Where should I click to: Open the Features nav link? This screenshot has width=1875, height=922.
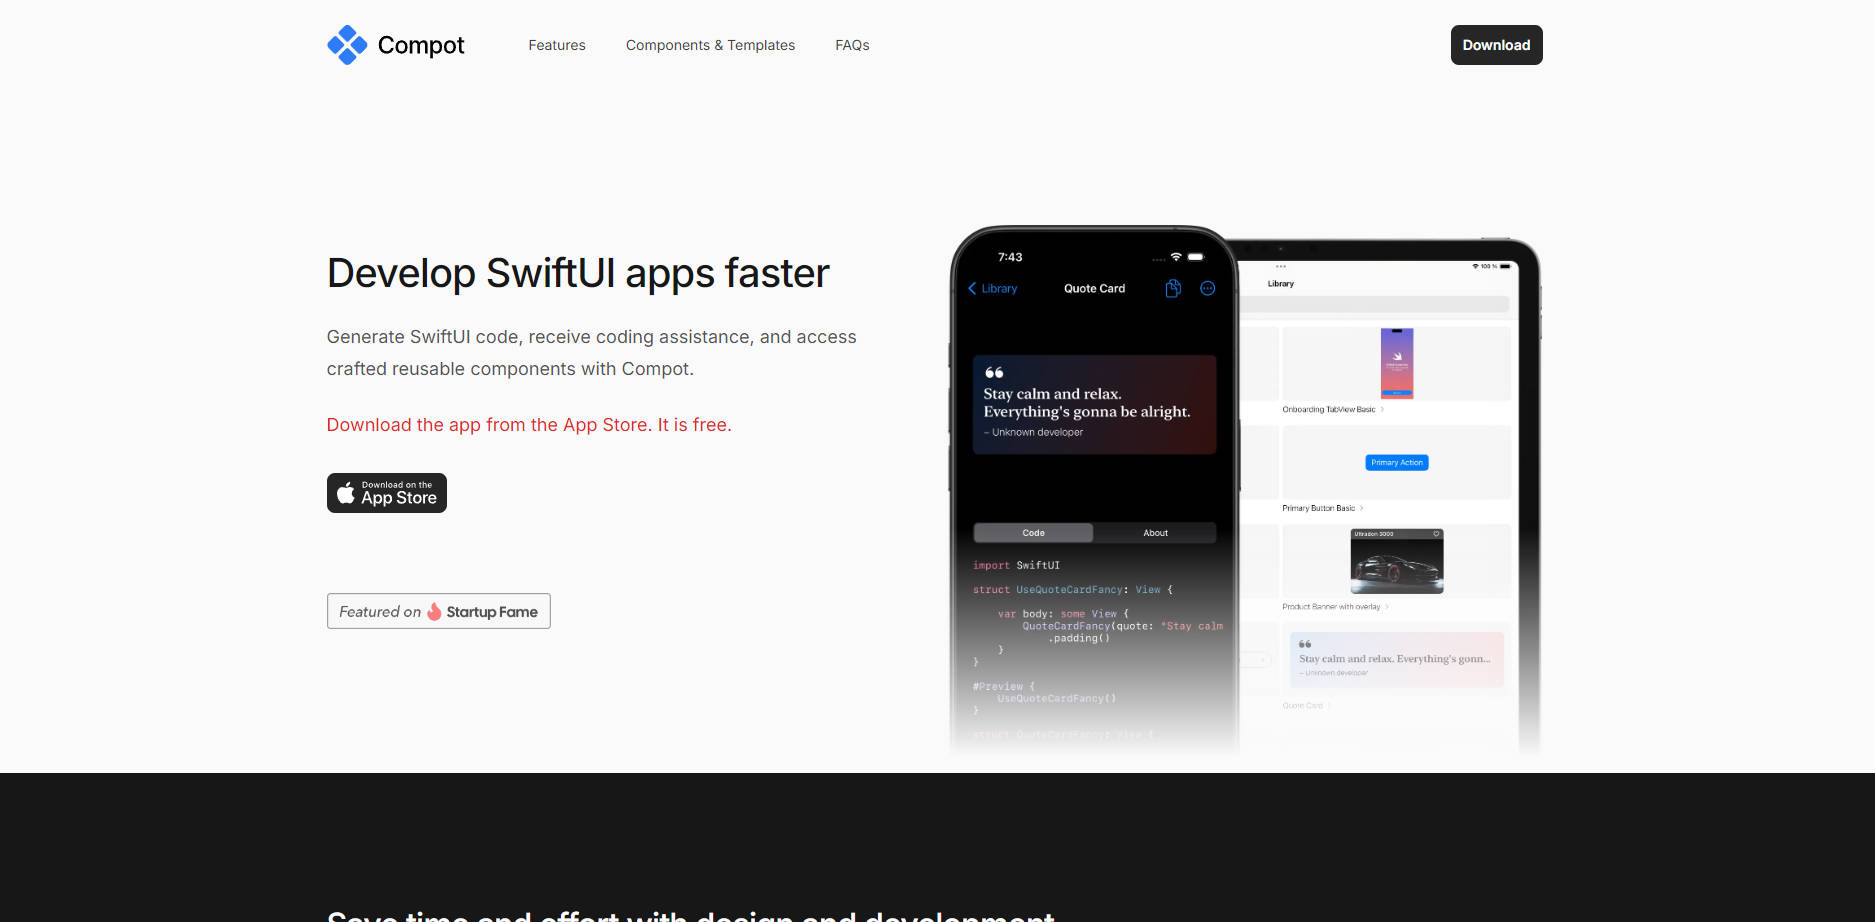pyautogui.click(x=557, y=45)
